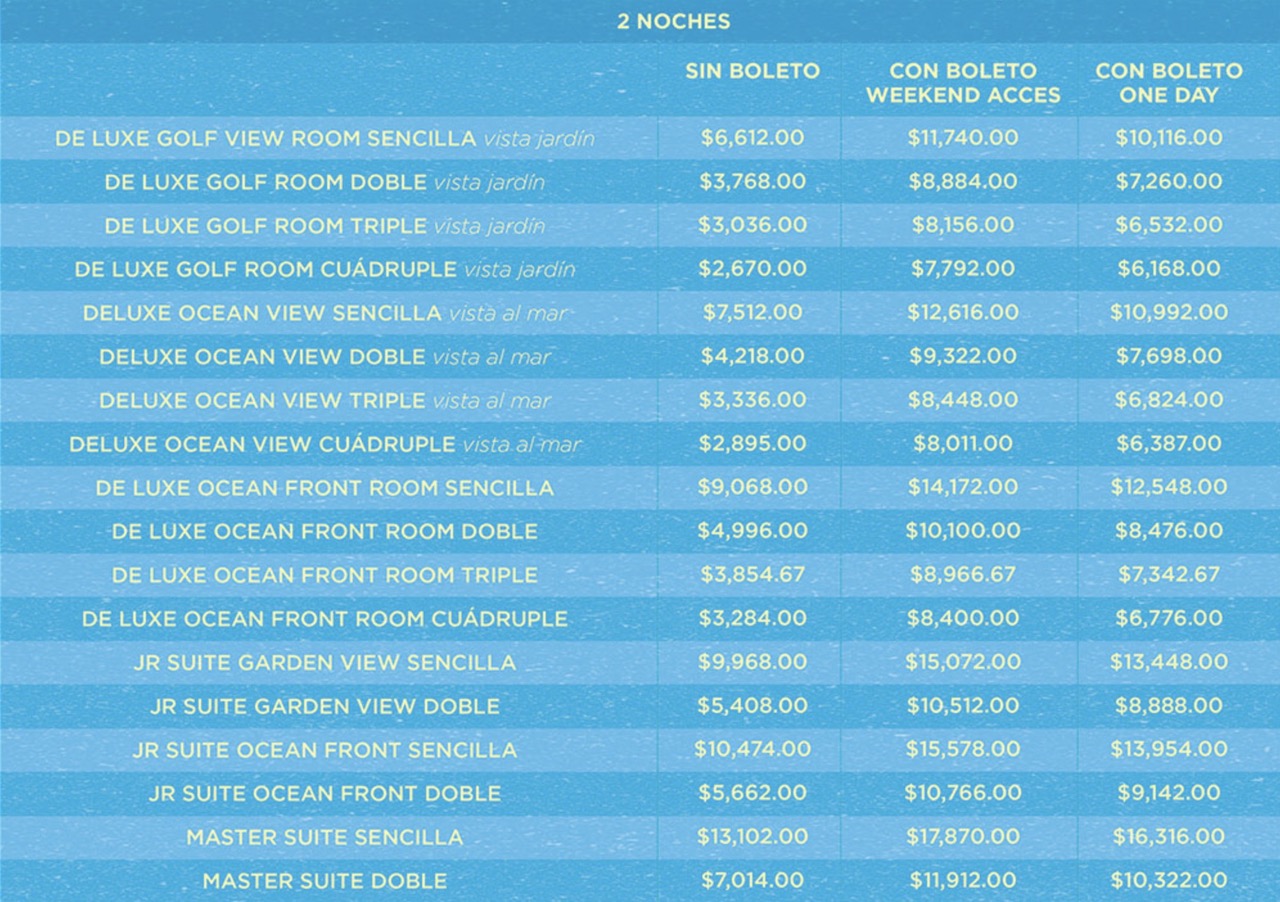Image resolution: width=1280 pixels, height=902 pixels.
Task: Click the De Luxe Golf Room Cuádruple label
Action: [x=325, y=269]
